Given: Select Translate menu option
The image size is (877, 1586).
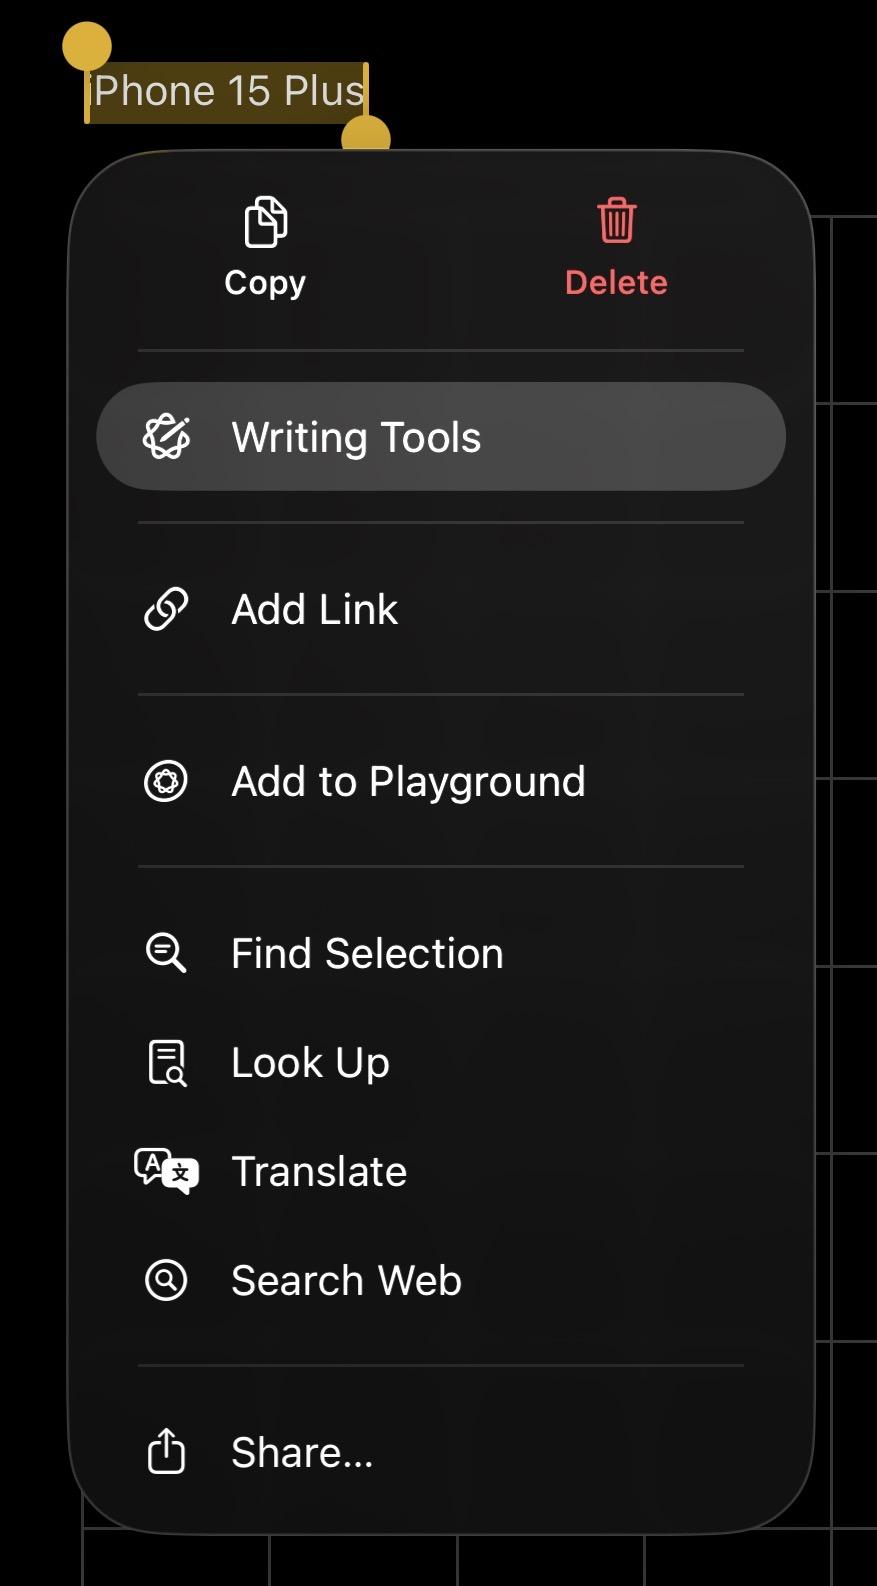Looking at the screenshot, I should coord(319,1171).
